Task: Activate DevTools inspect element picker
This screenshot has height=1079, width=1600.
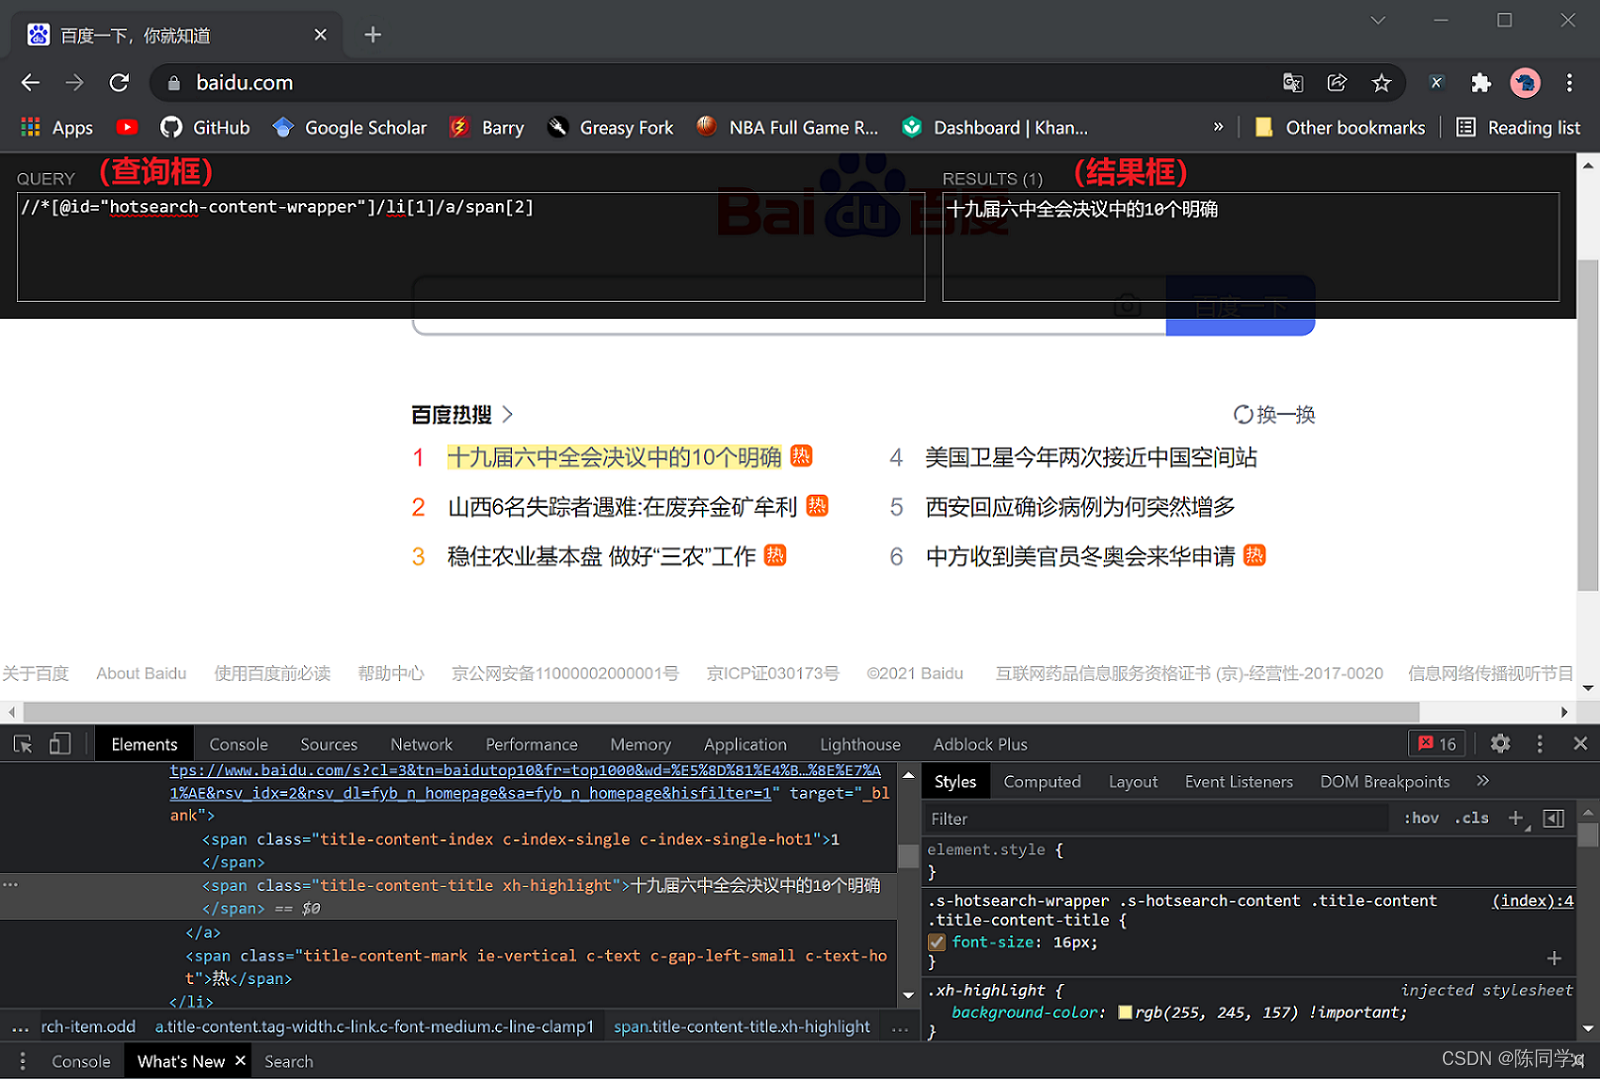Action: (23, 744)
